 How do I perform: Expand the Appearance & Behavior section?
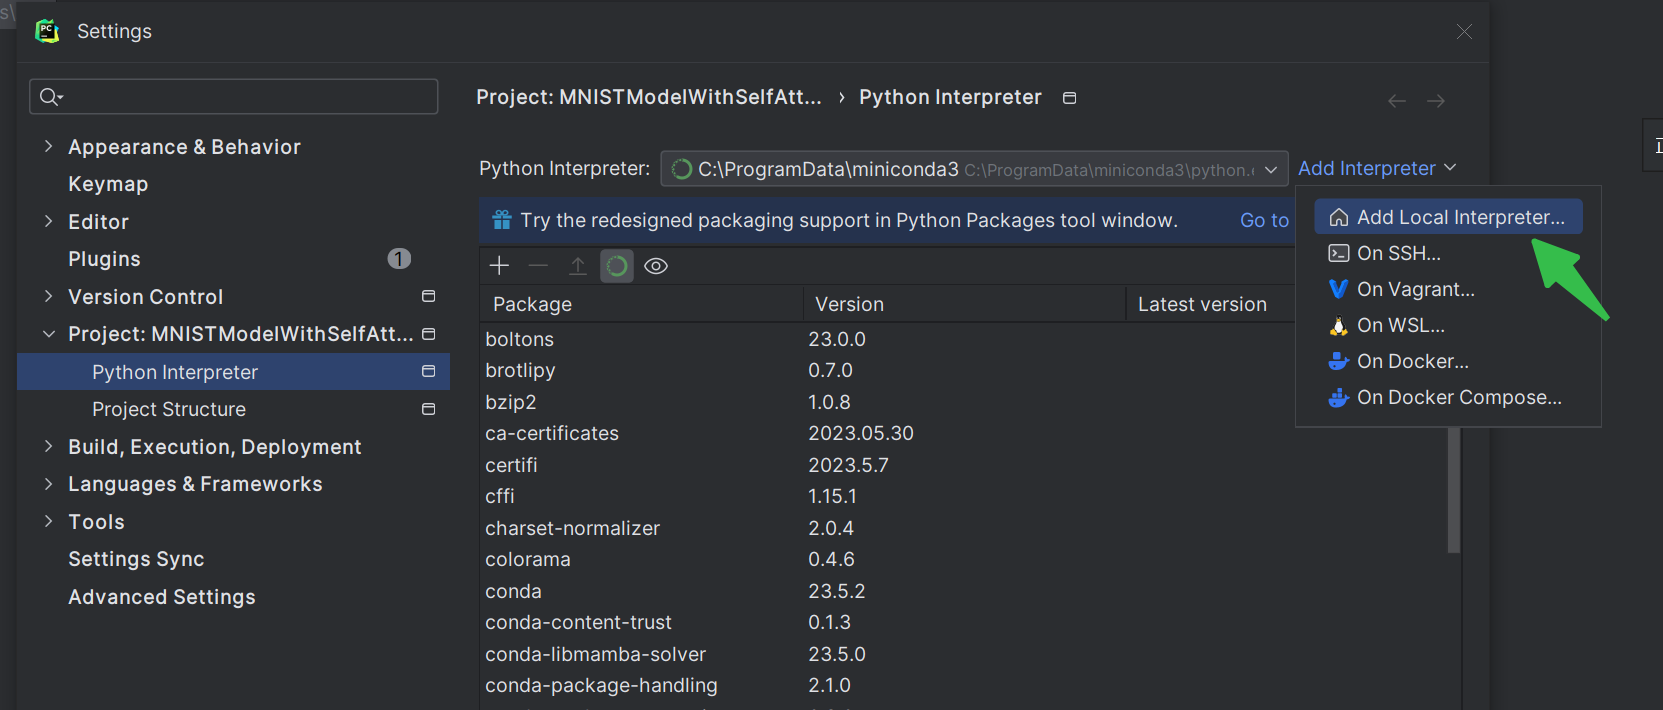[x=48, y=147]
